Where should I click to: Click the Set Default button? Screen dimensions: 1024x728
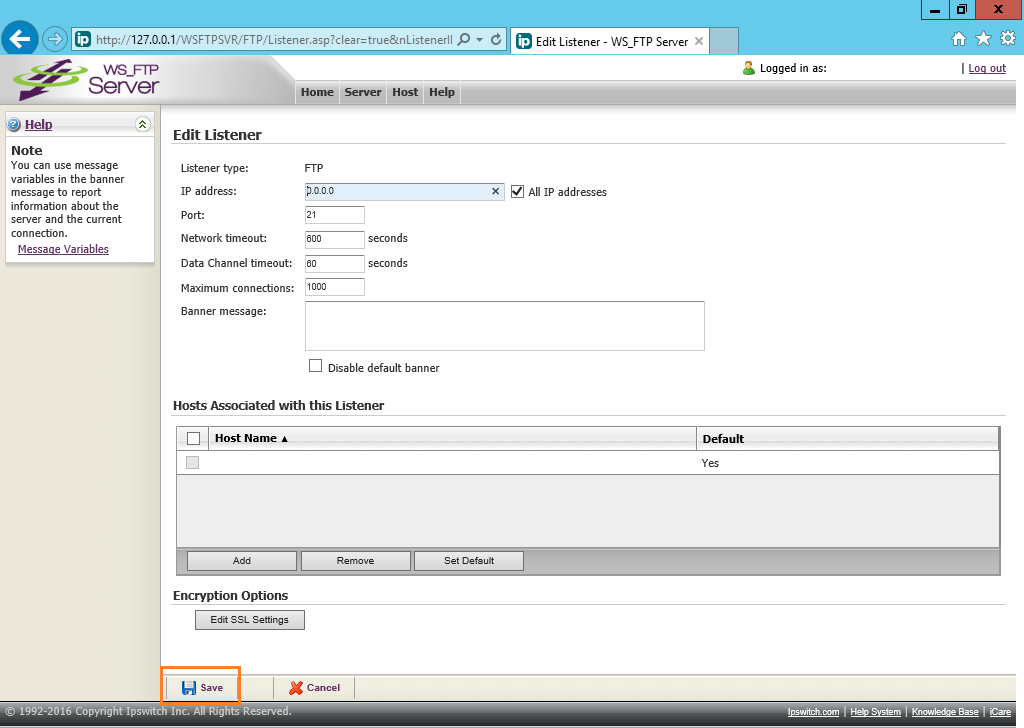coord(469,560)
